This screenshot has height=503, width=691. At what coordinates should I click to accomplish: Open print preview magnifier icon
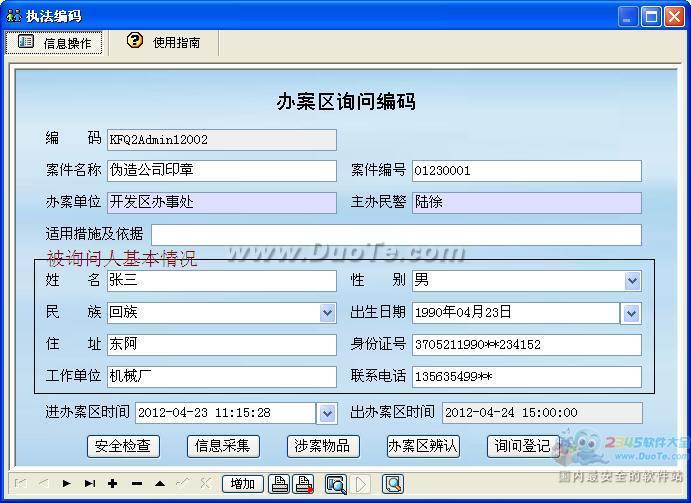pyautogui.click(x=336, y=484)
